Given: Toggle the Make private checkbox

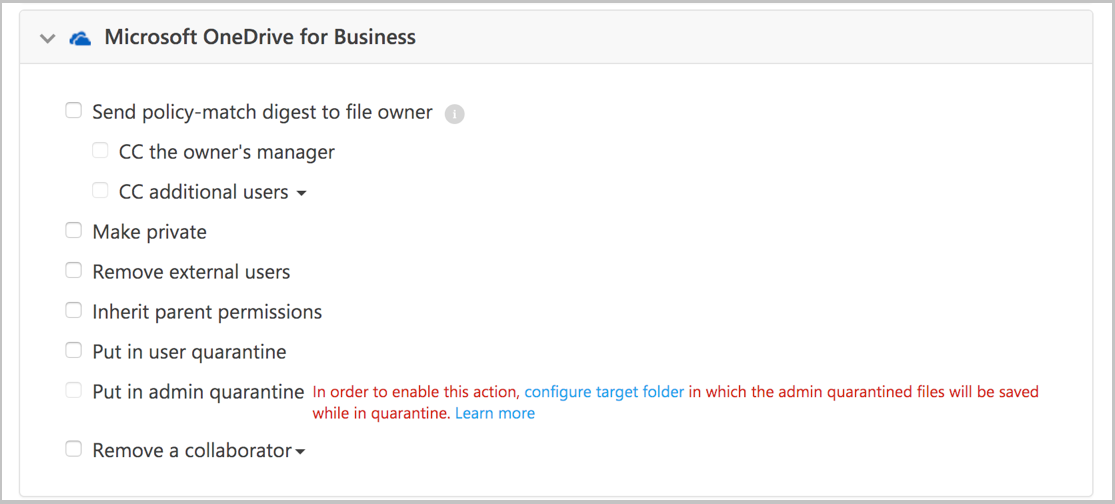Looking at the screenshot, I should point(74,231).
